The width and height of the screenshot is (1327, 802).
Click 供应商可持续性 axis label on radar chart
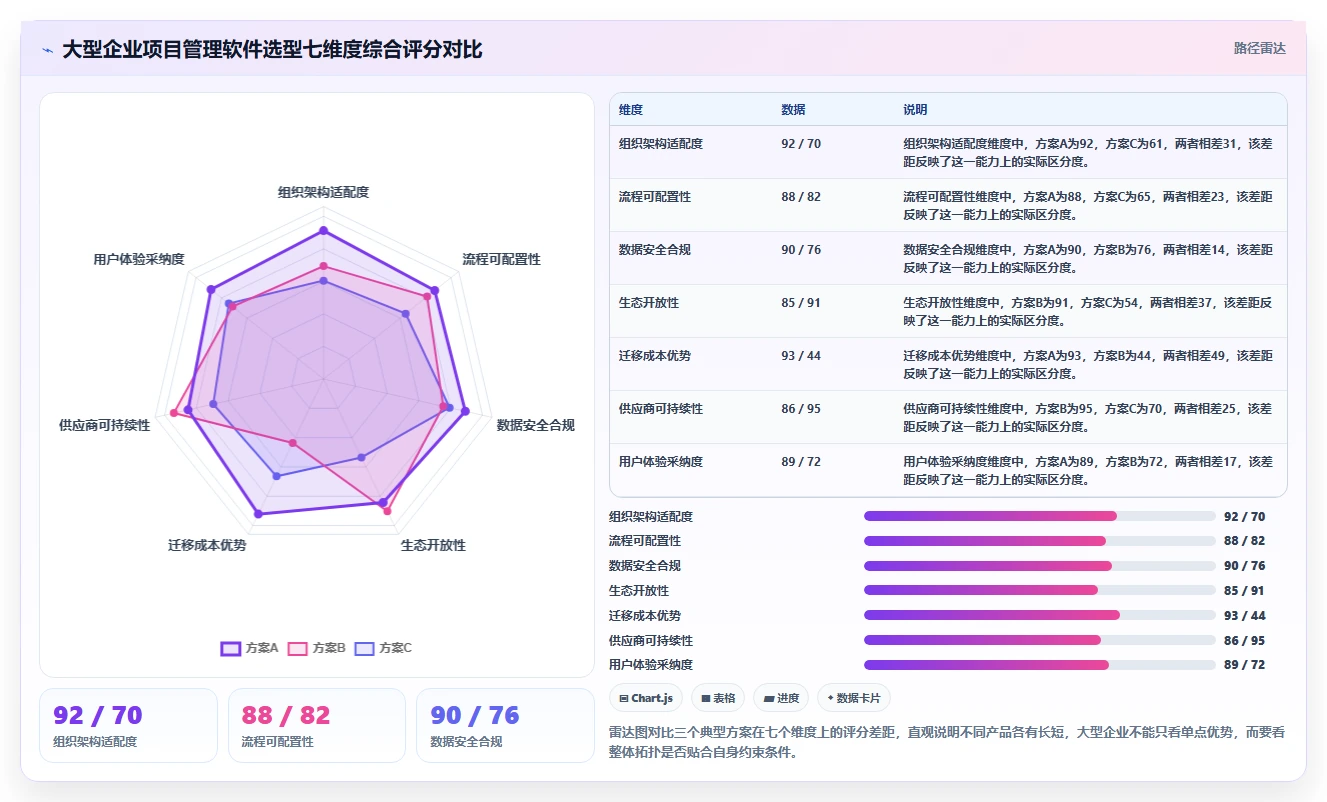[x=105, y=425]
